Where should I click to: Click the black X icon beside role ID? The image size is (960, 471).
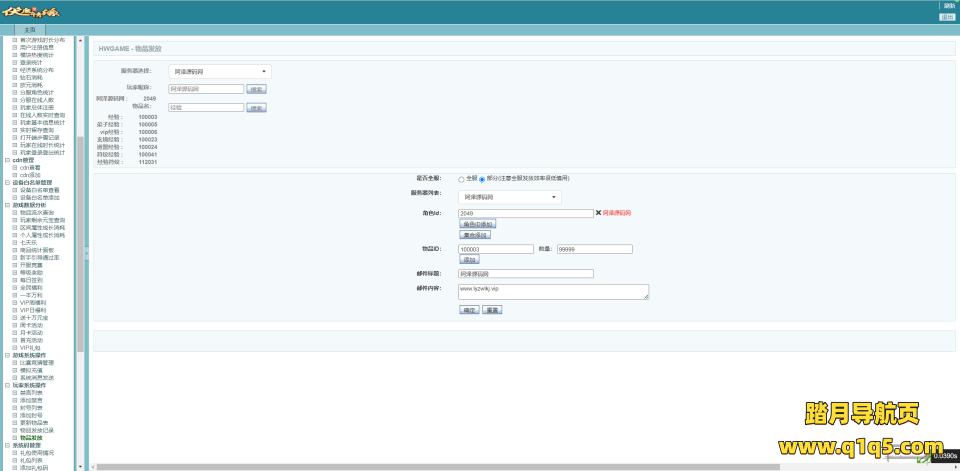[598, 213]
